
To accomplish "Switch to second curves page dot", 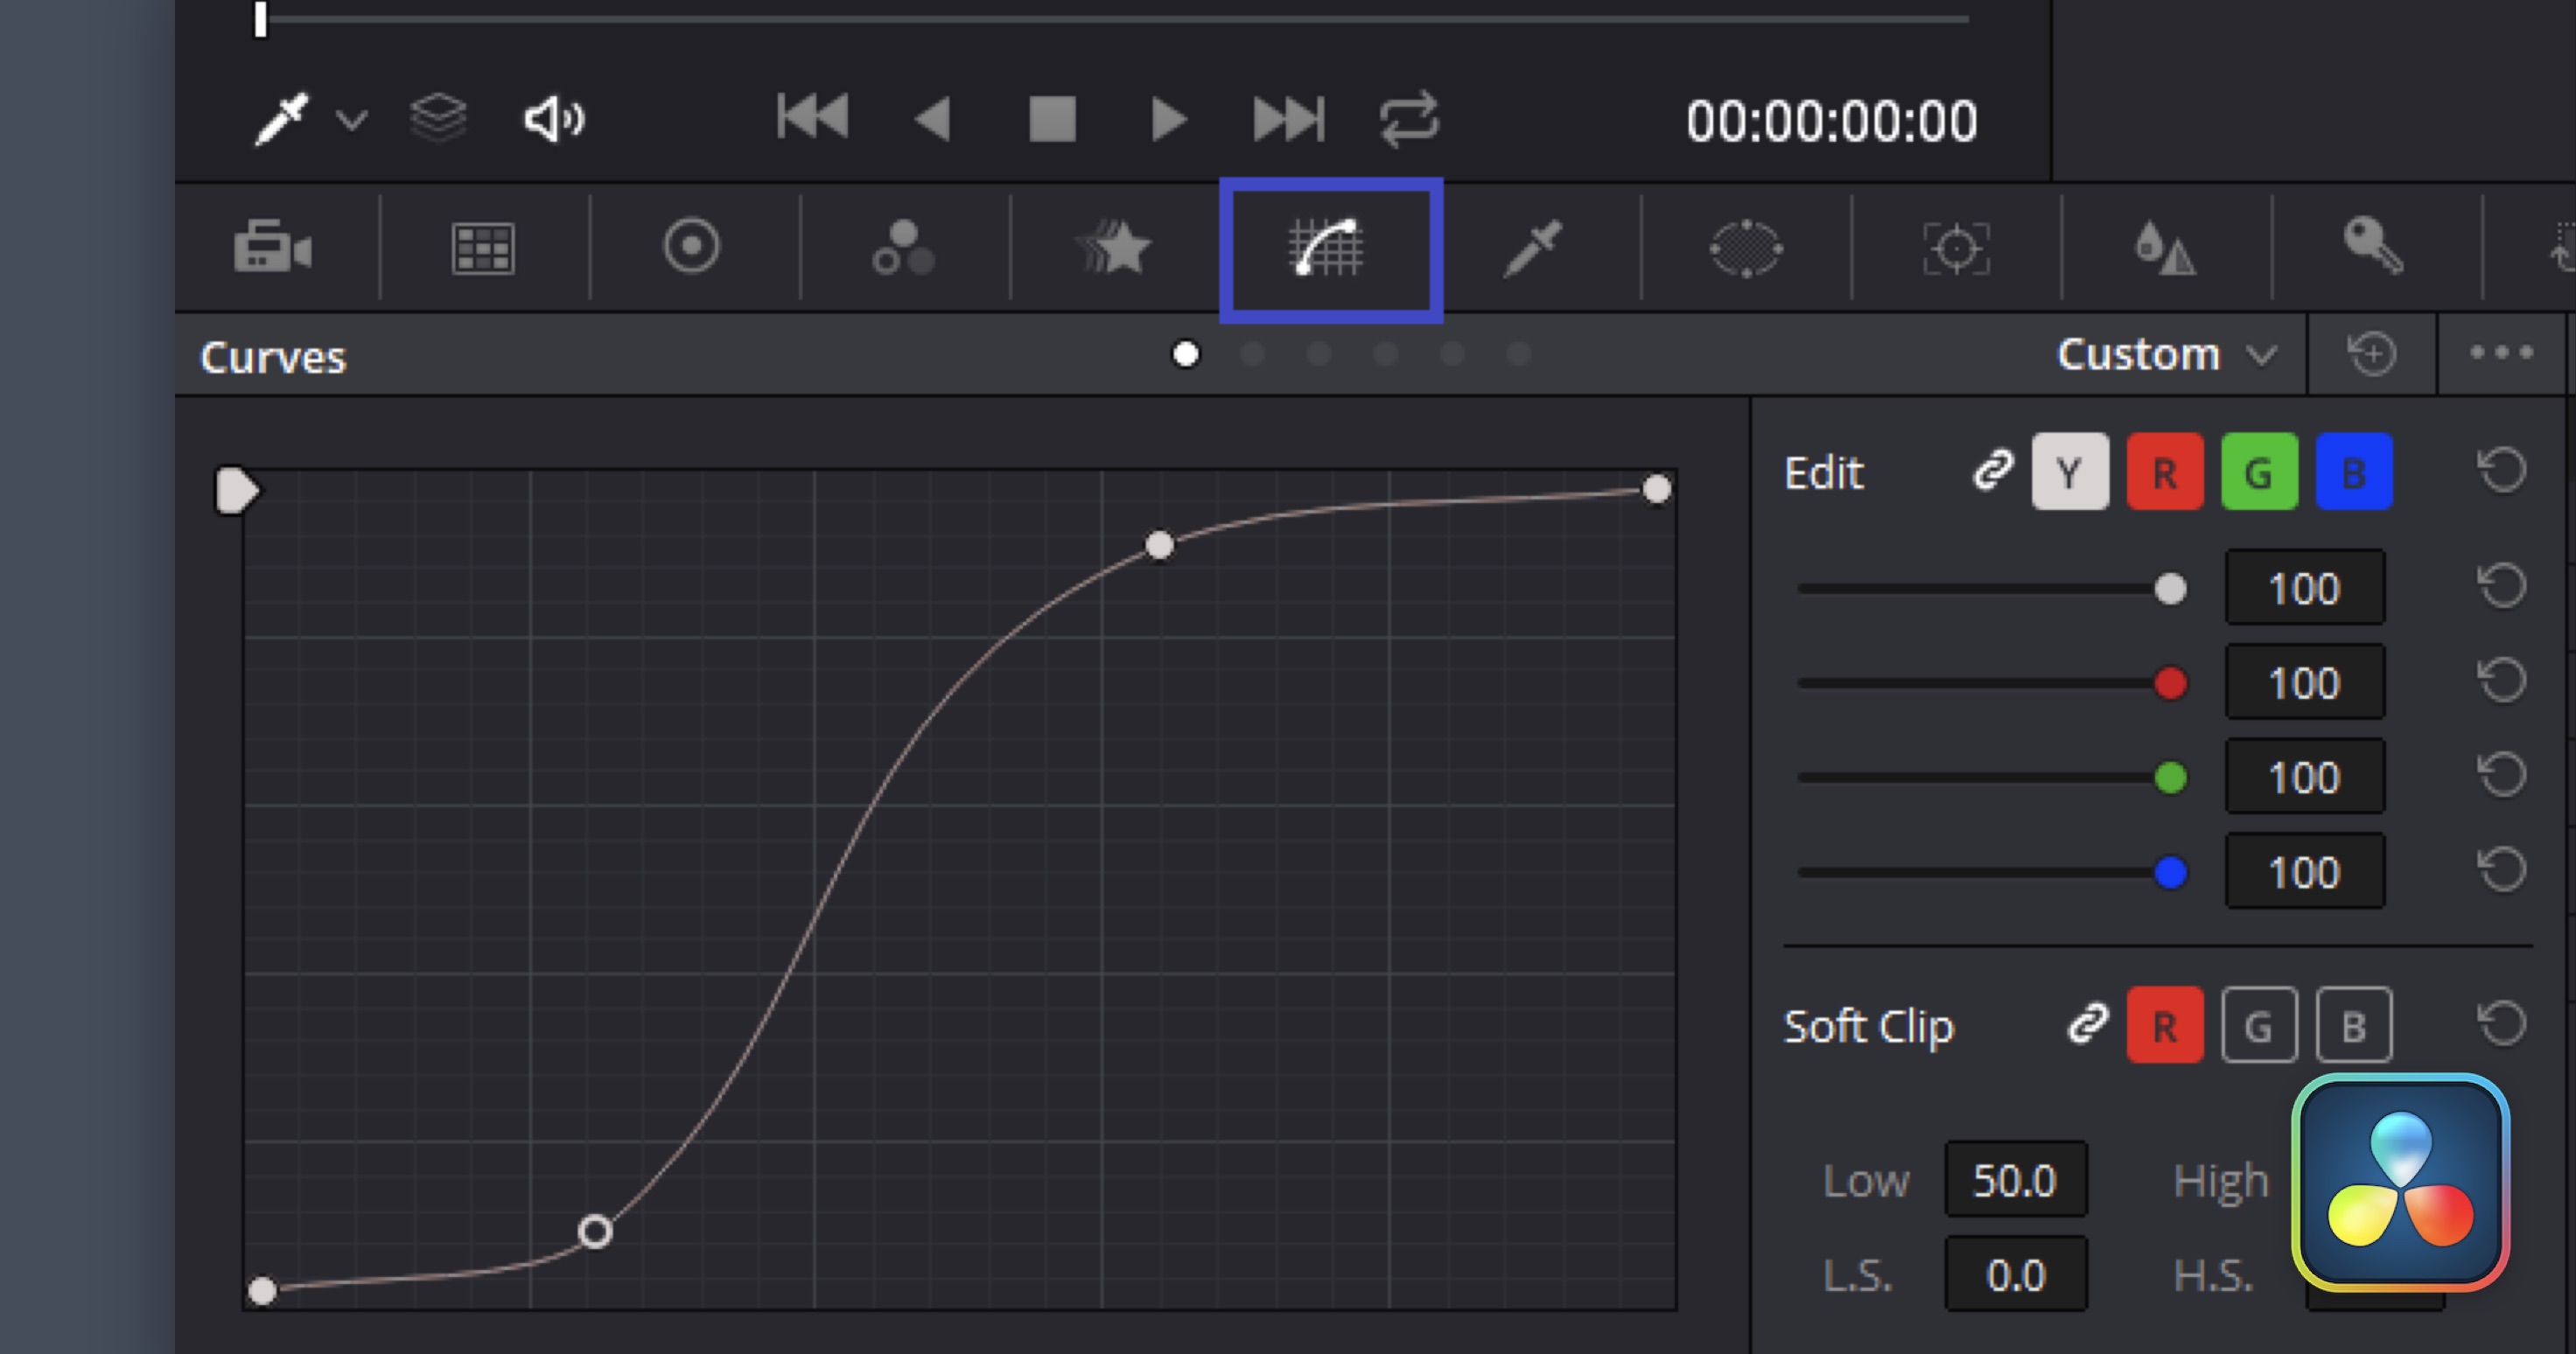I will (1252, 354).
